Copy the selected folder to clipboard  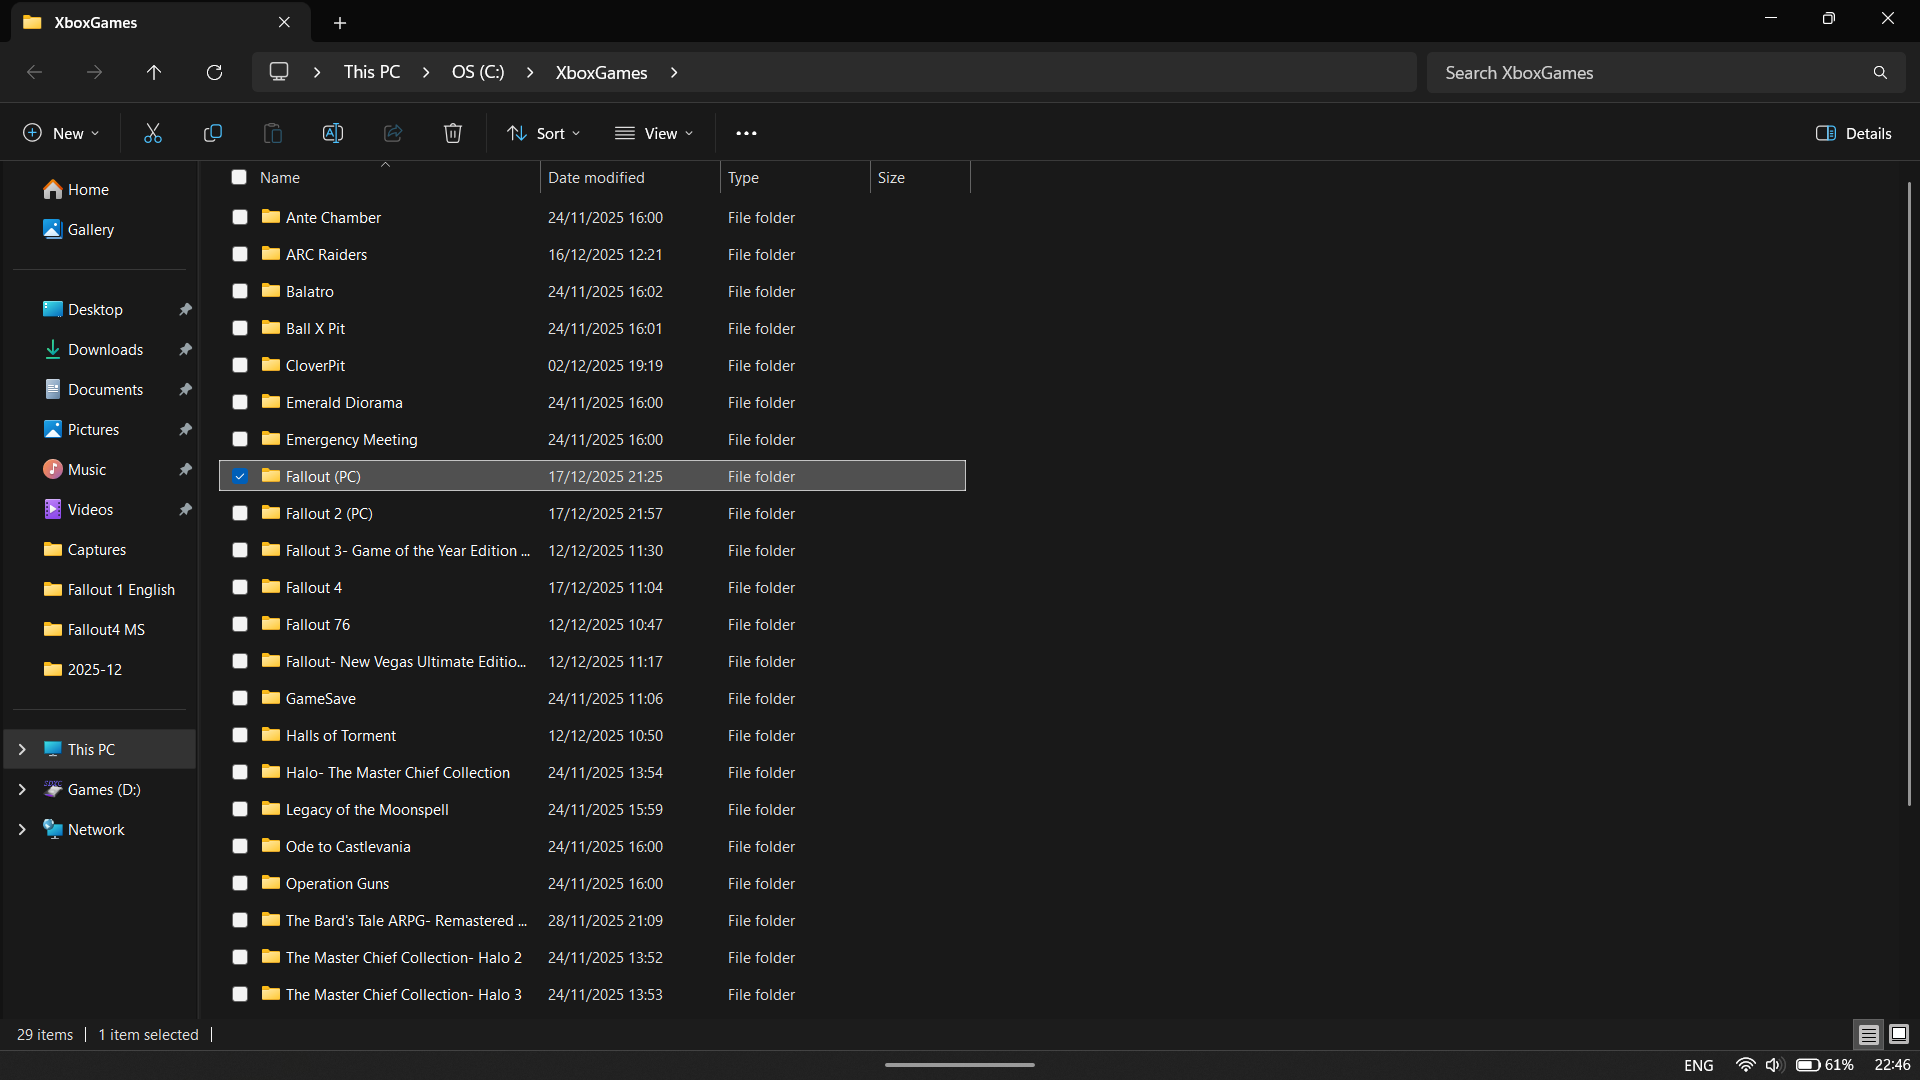[x=212, y=132]
